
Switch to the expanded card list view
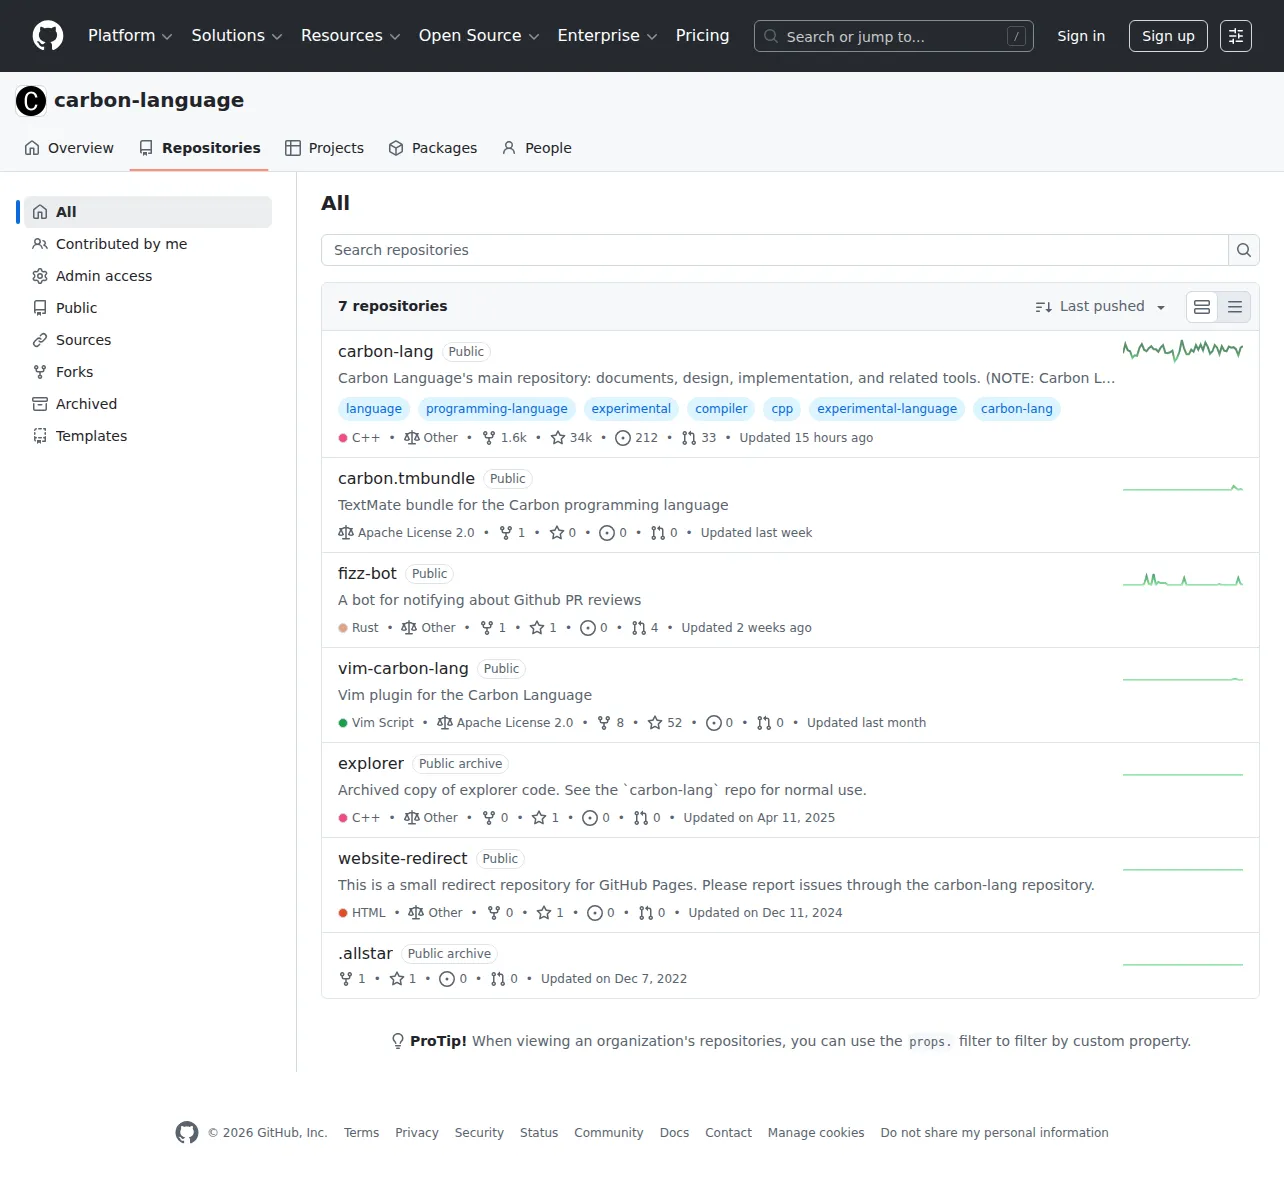[x=1202, y=307]
